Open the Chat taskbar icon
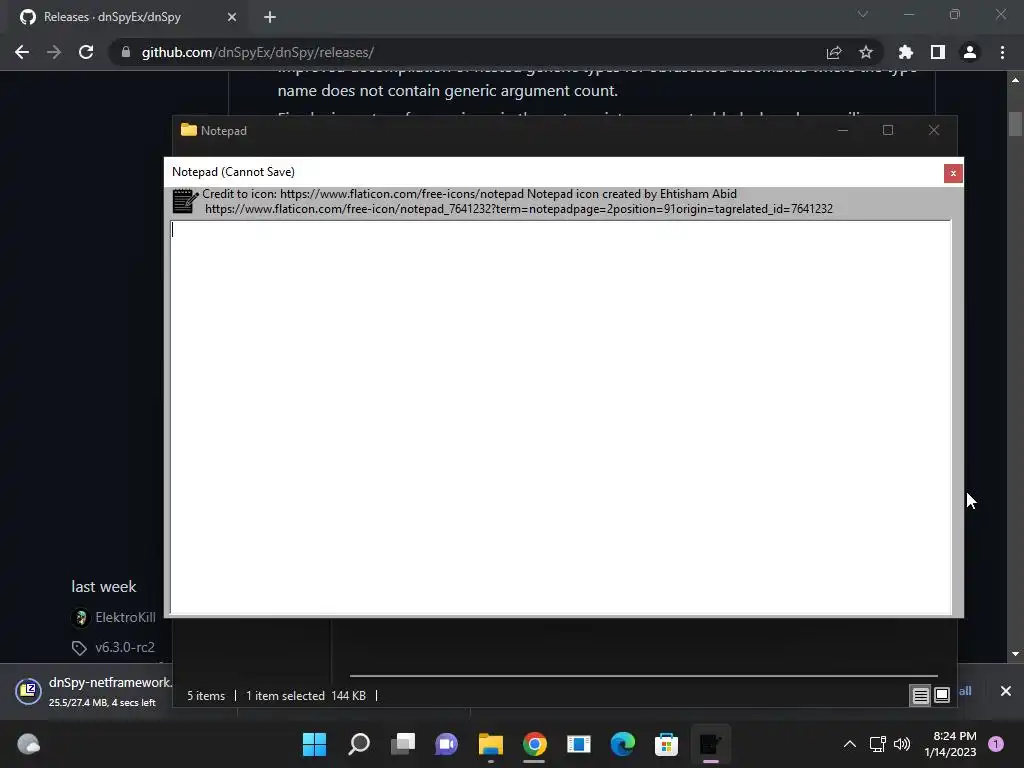This screenshot has width=1024, height=768. coord(447,744)
